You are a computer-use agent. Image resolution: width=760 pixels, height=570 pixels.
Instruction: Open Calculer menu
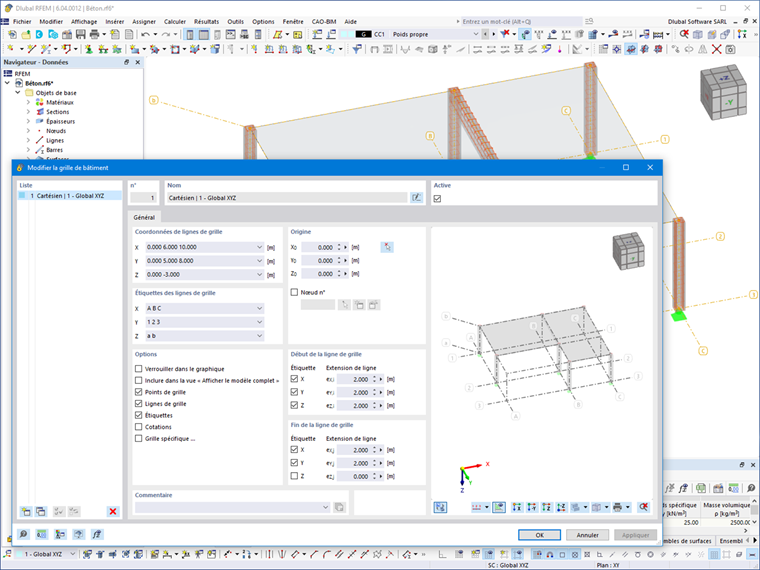tap(174, 21)
